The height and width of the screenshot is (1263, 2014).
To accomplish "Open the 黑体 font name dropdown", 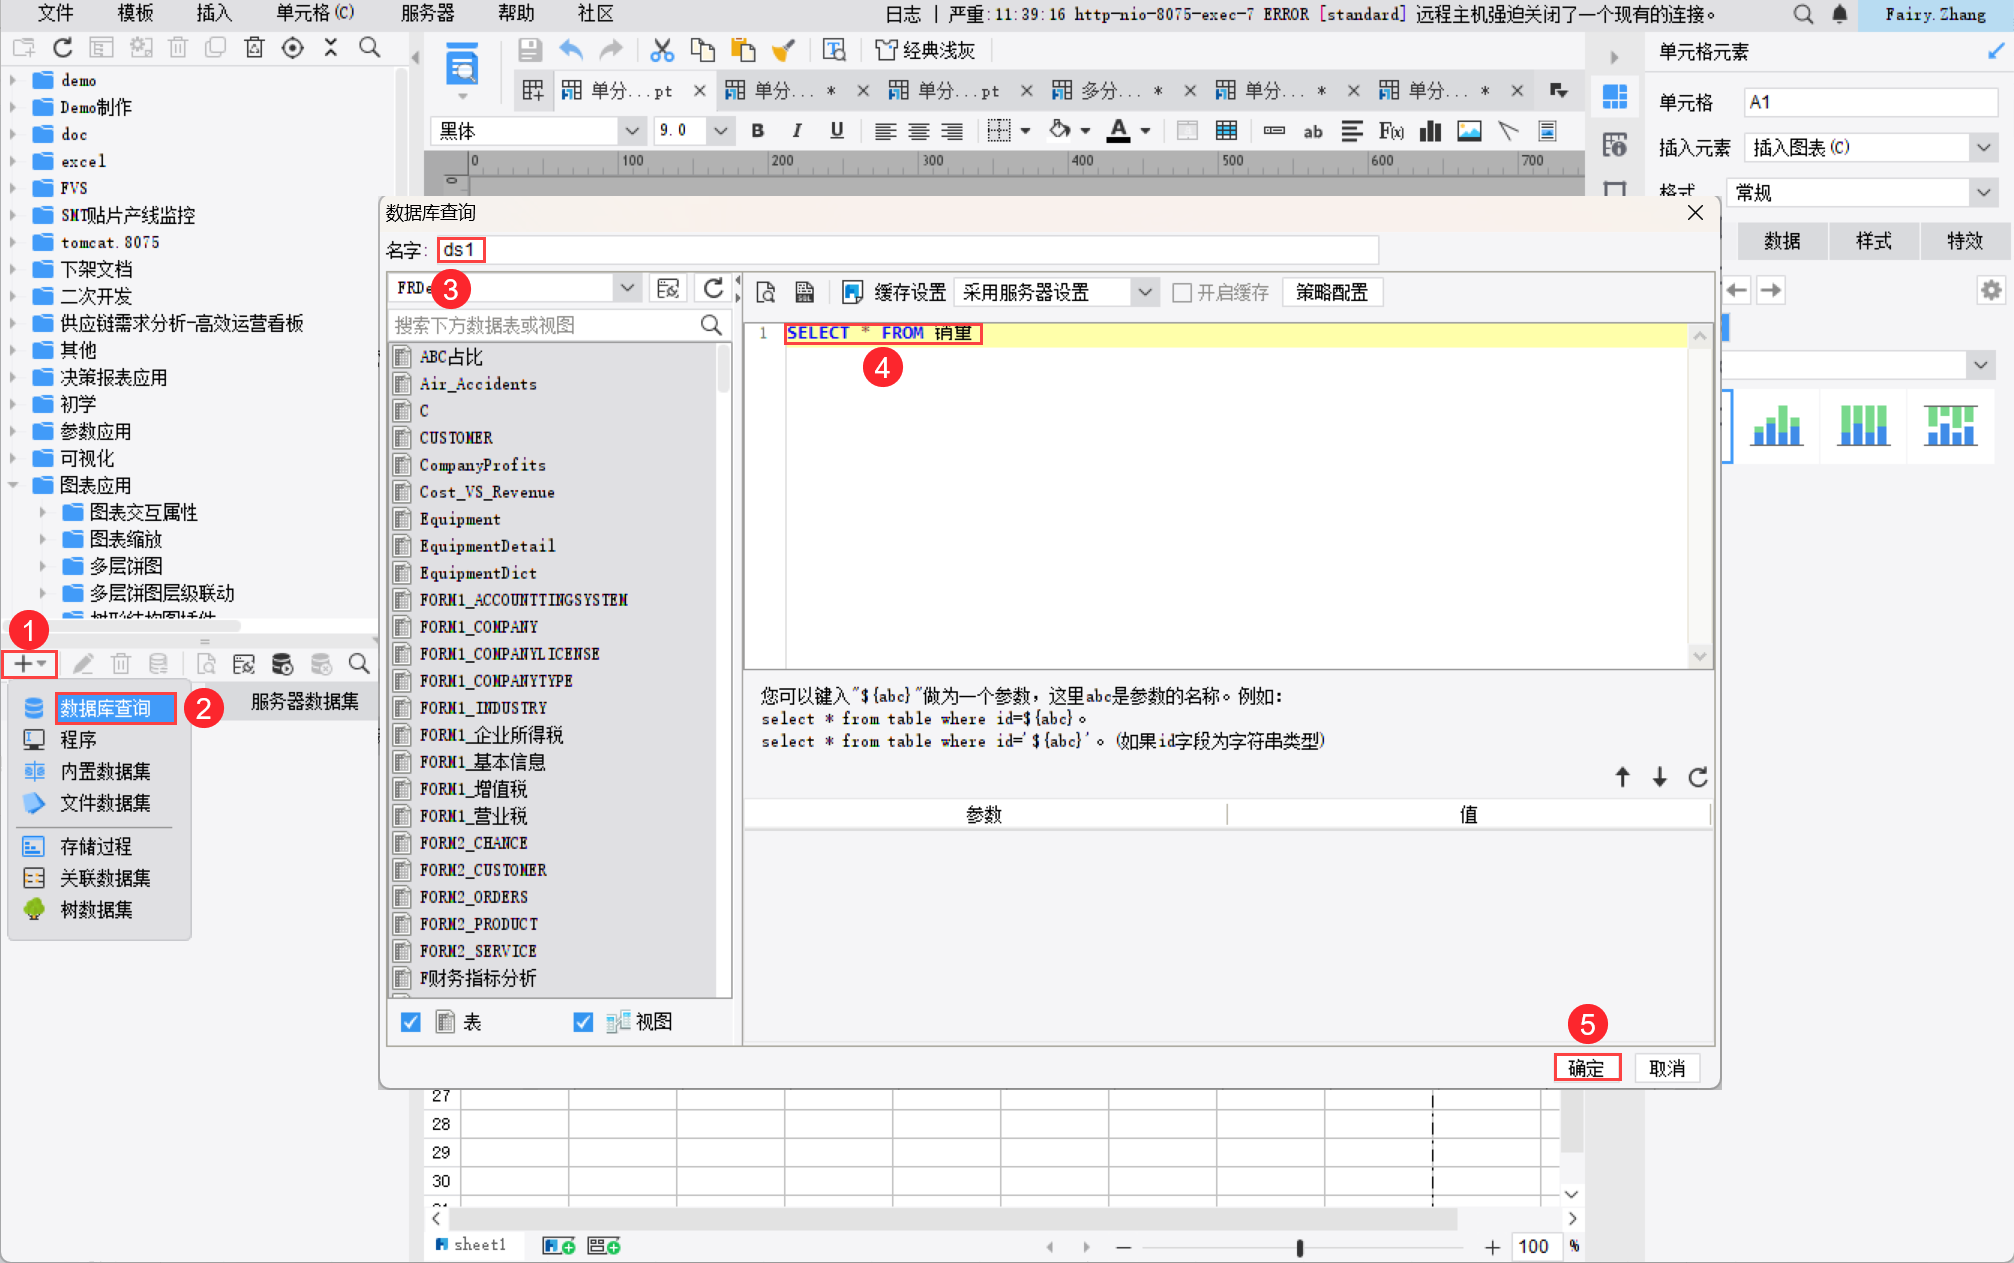I will [631, 131].
